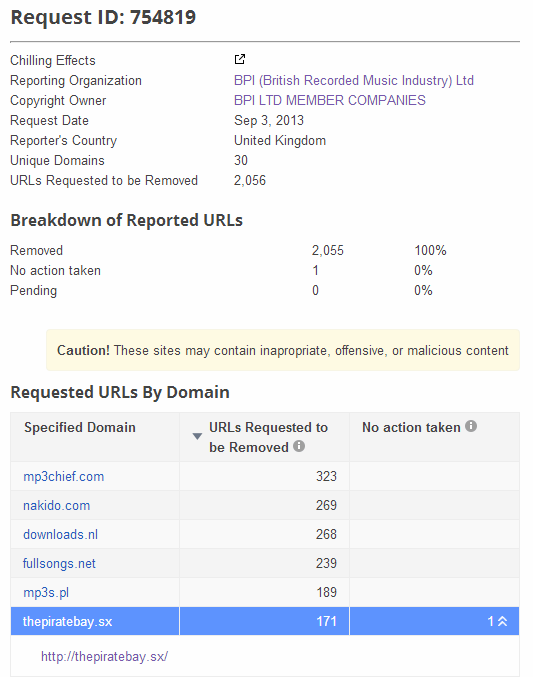
Task: Collapse thepiratebay.sx row with double chevron
Action: [x=502, y=621]
